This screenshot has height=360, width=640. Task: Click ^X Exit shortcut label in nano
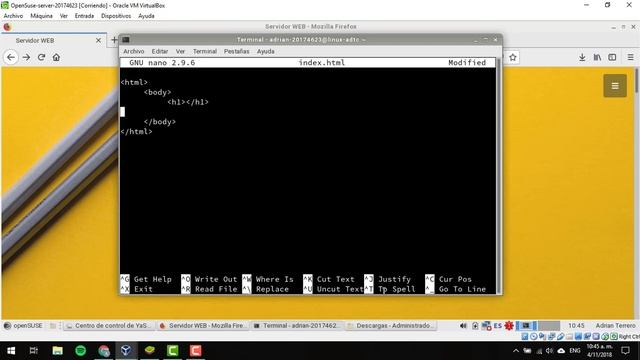point(136,289)
